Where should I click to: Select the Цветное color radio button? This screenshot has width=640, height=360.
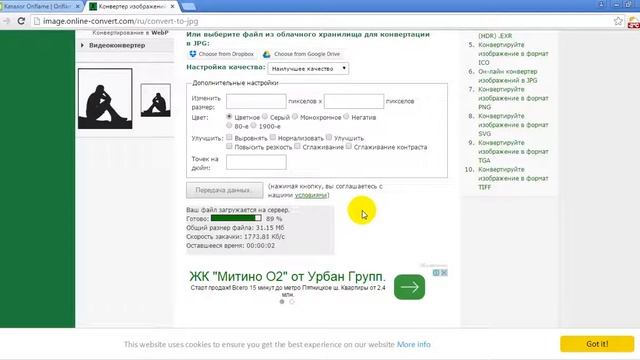pos(229,117)
